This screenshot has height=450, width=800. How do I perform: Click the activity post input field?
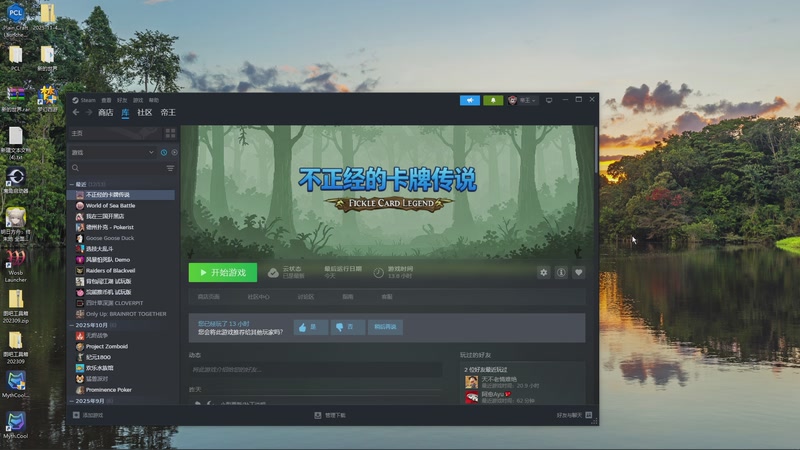315,369
